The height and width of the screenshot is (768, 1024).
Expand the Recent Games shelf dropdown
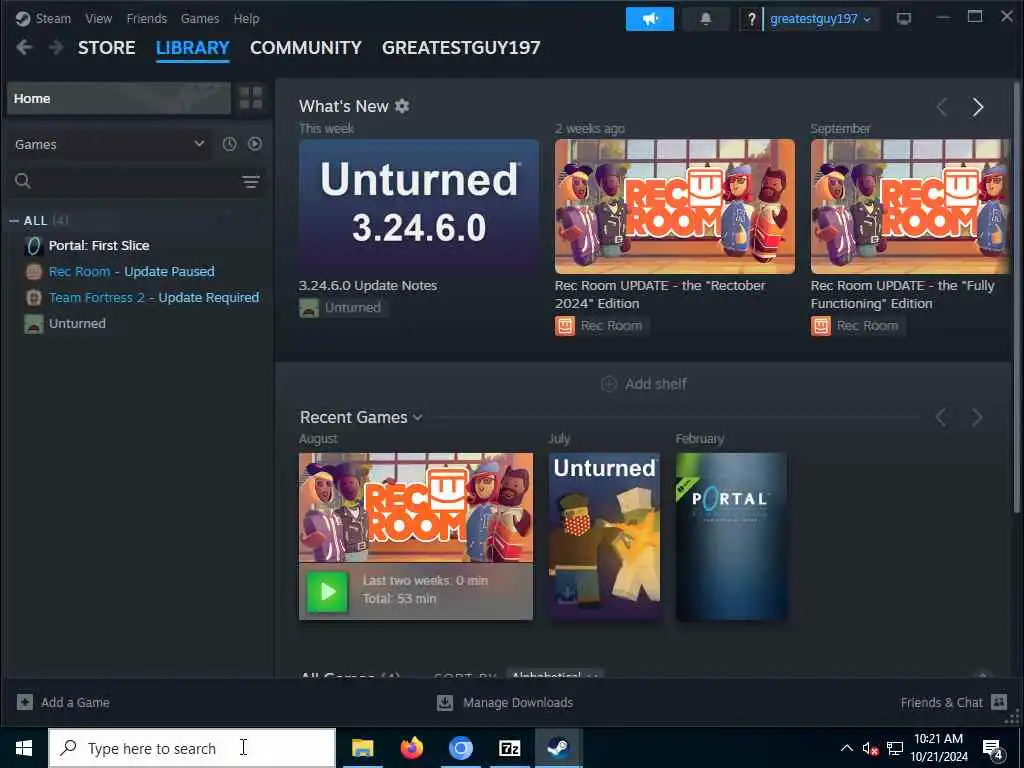point(418,417)
